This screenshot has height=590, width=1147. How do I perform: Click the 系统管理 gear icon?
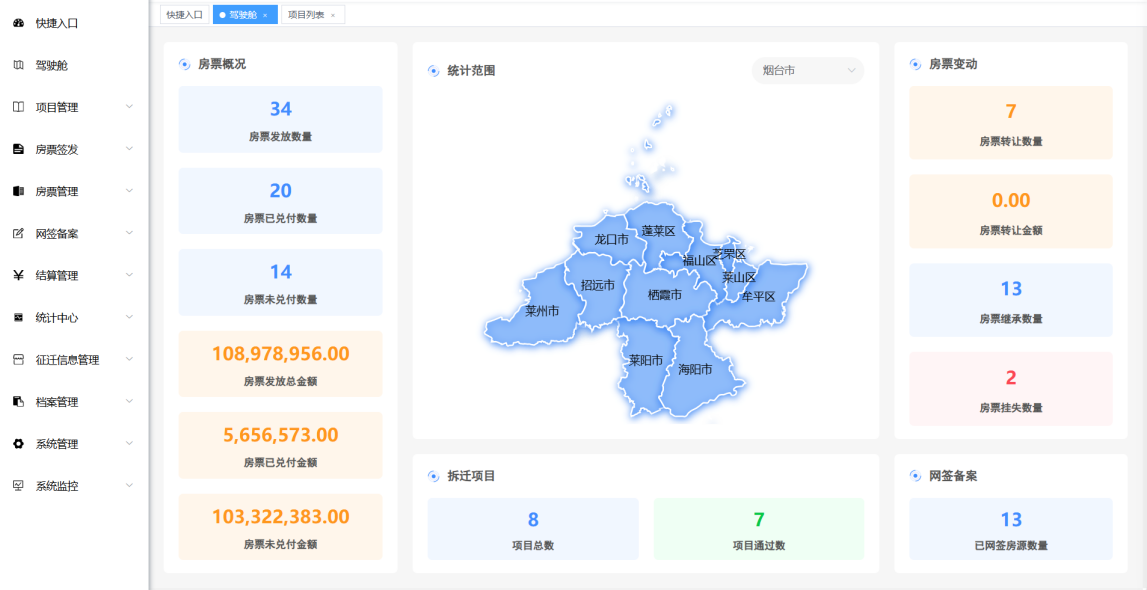pyautogui.click(x=20, y=442)
